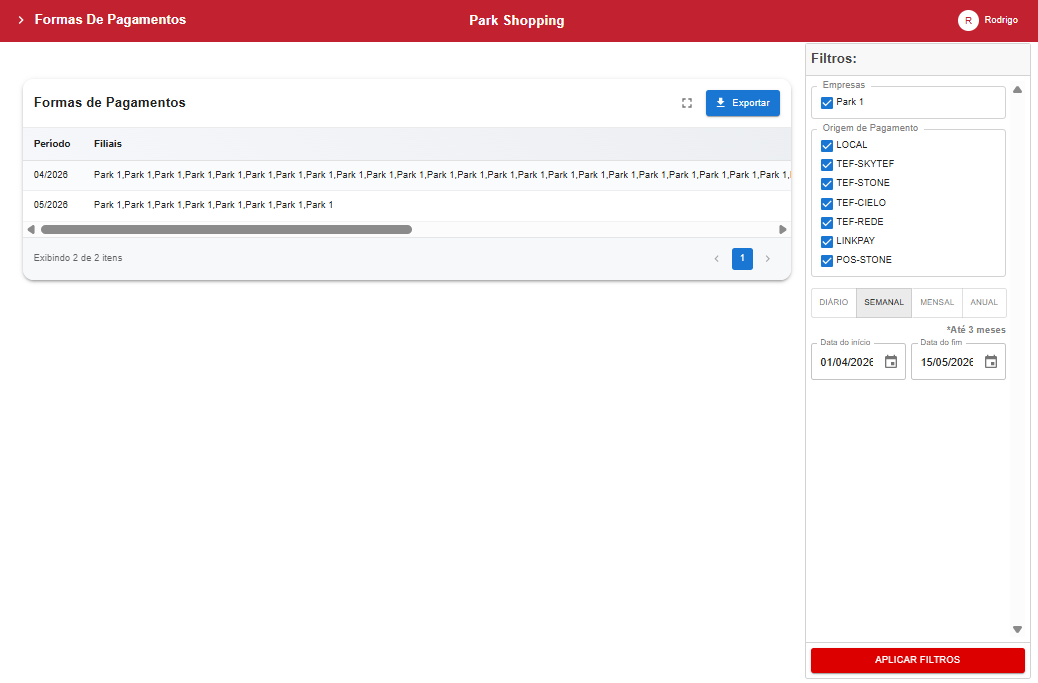This screenshot has height=683, width=1038.
Task: Uncheck the Park 1 company checkbox
Action: [x=827, y=103]
